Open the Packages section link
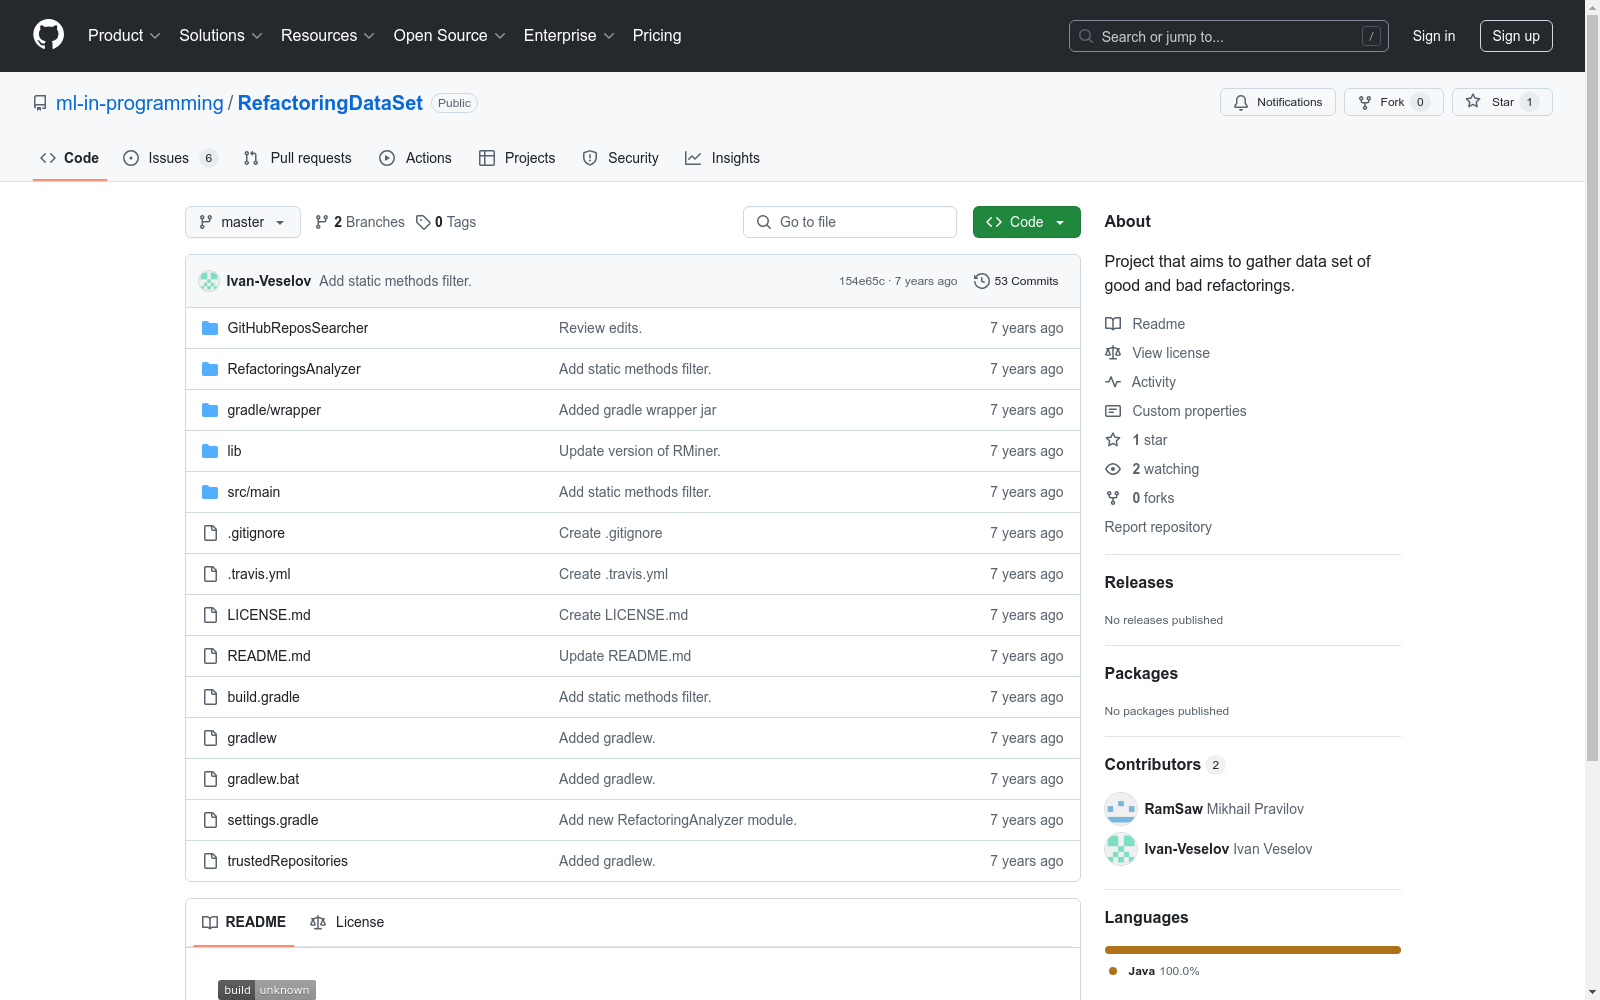This screenshot has width=1600, height=1000. coord(1141,674)
